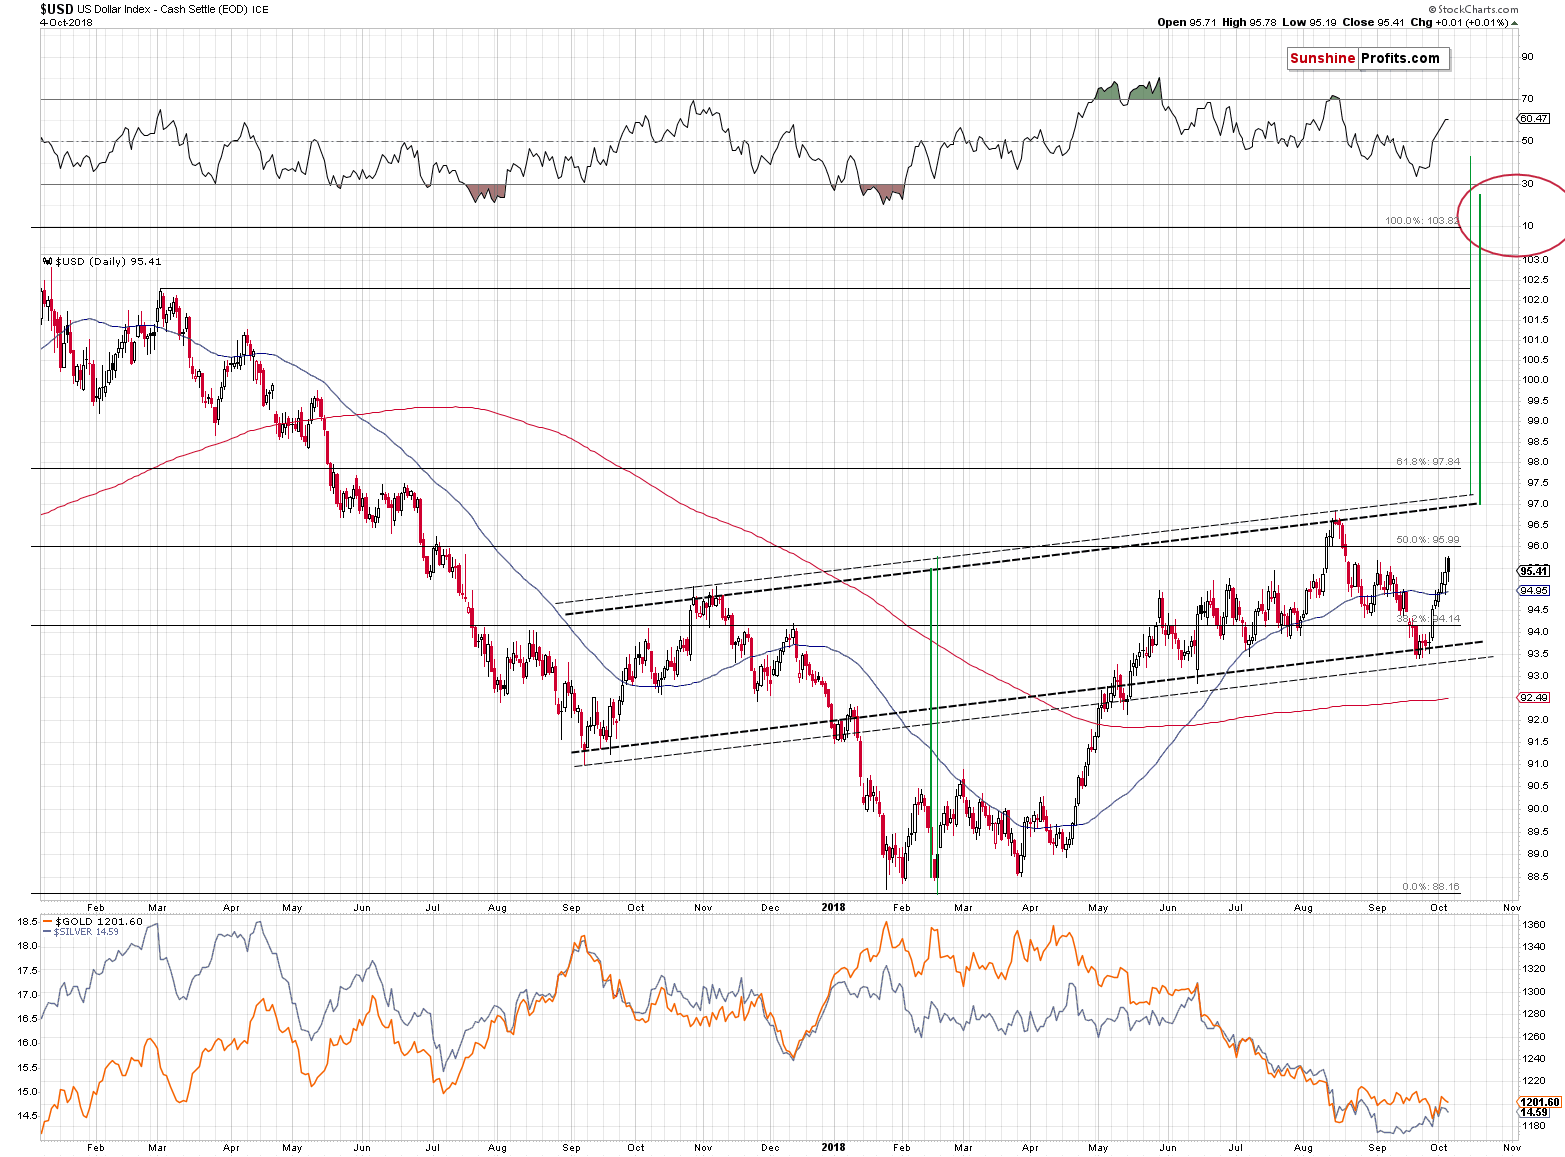Click the $USD (Daily) 95.41 legend
1565x1157 pixels.
[101, 262]
